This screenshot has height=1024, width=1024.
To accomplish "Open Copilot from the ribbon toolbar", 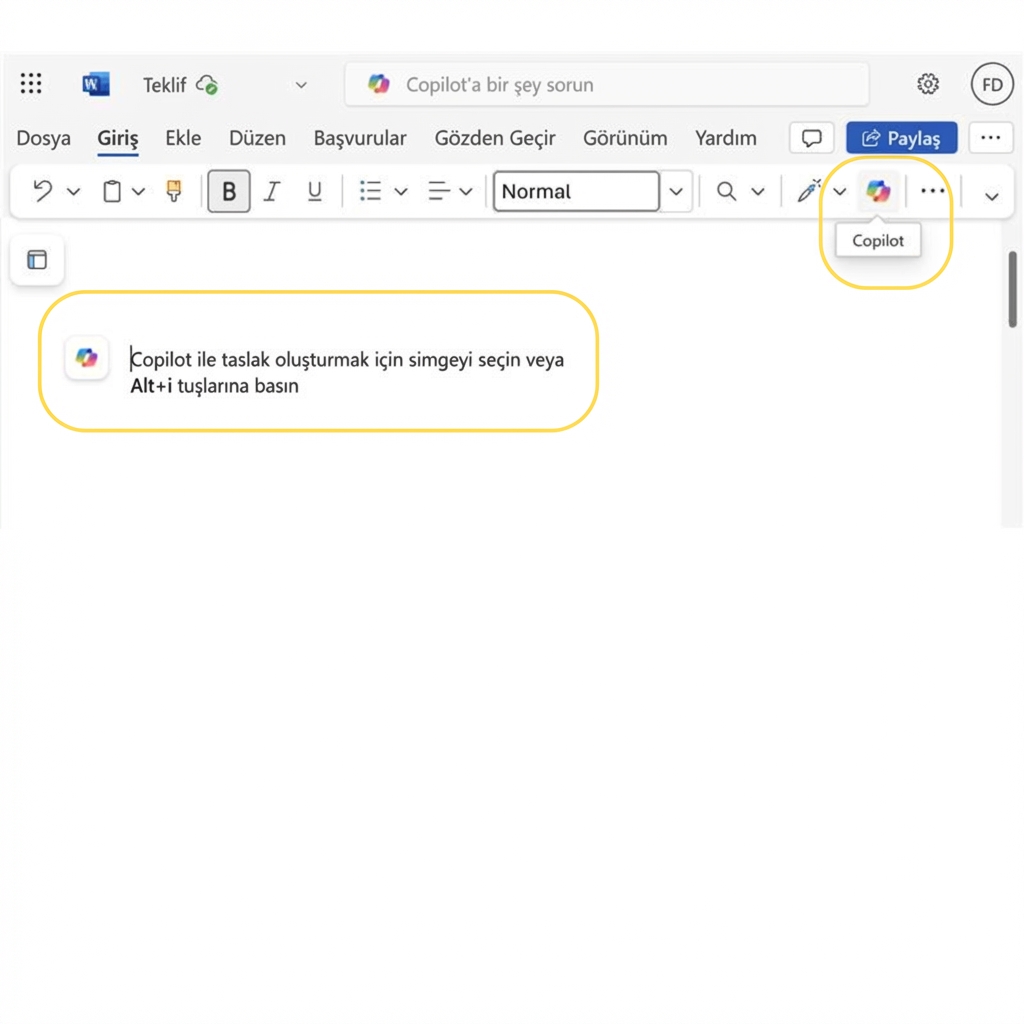I will pyautogui.click(x=878, y=191).
